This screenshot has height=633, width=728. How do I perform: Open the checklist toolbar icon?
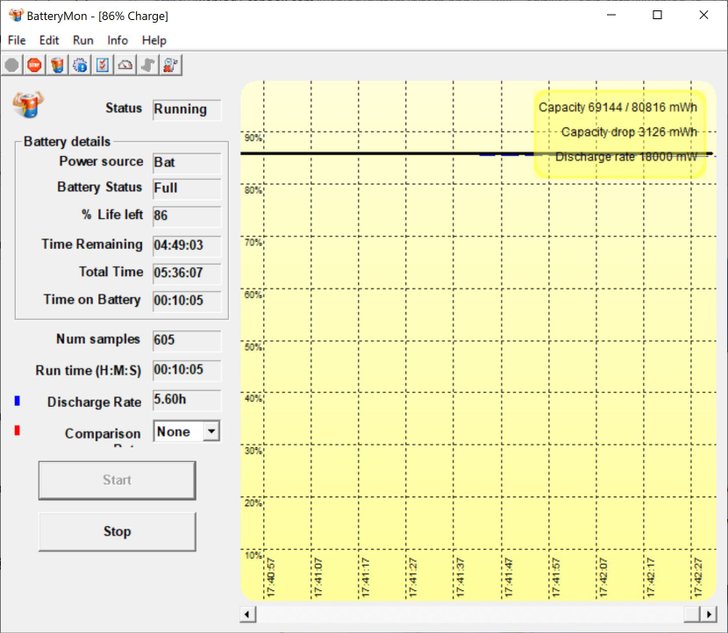(x=102, y=65)
